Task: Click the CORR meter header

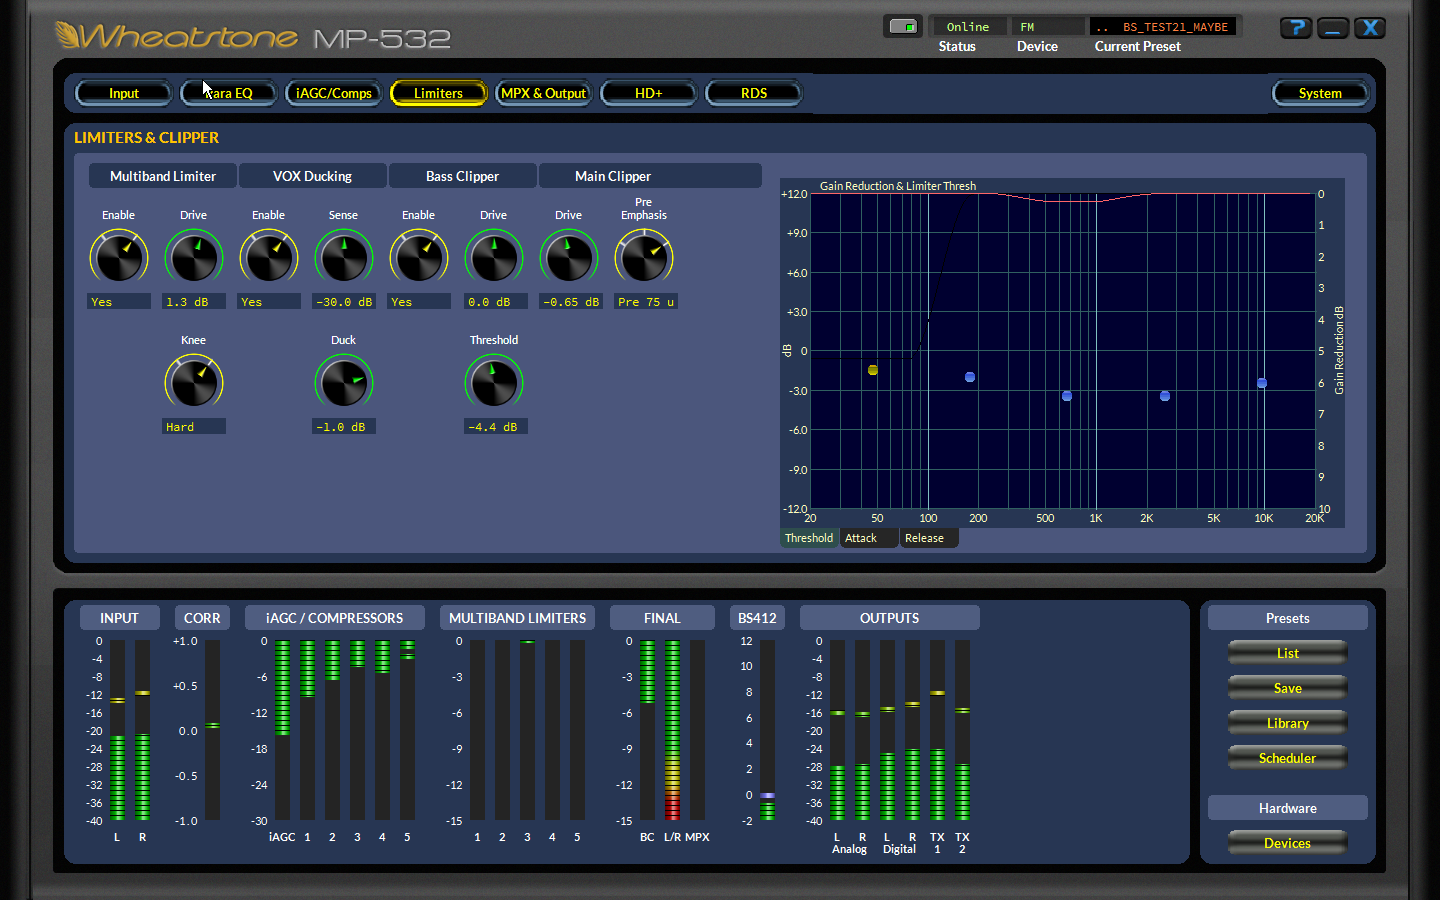Action: [x=202, y=618]
